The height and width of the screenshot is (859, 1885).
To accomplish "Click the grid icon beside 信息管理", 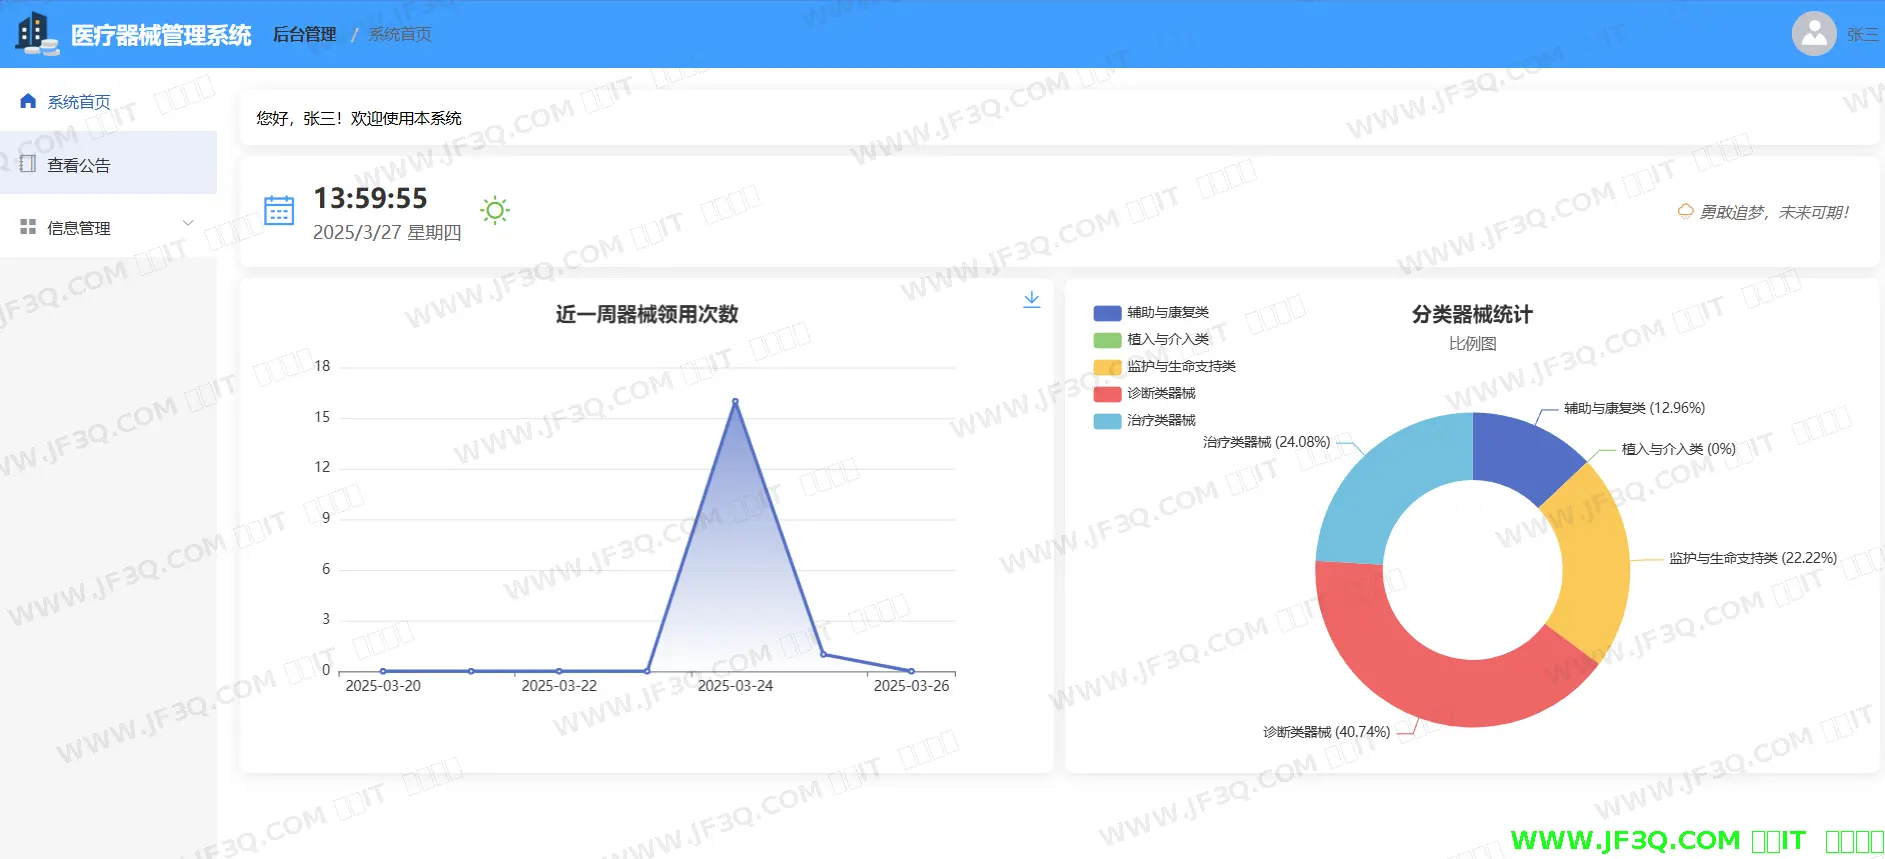I will pos(28,227).
